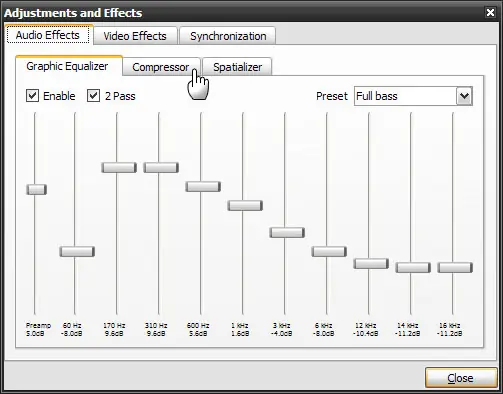The image size is (503, 394).
Task: Click the 1 kHz band slider handle
Action: [245, 205]
